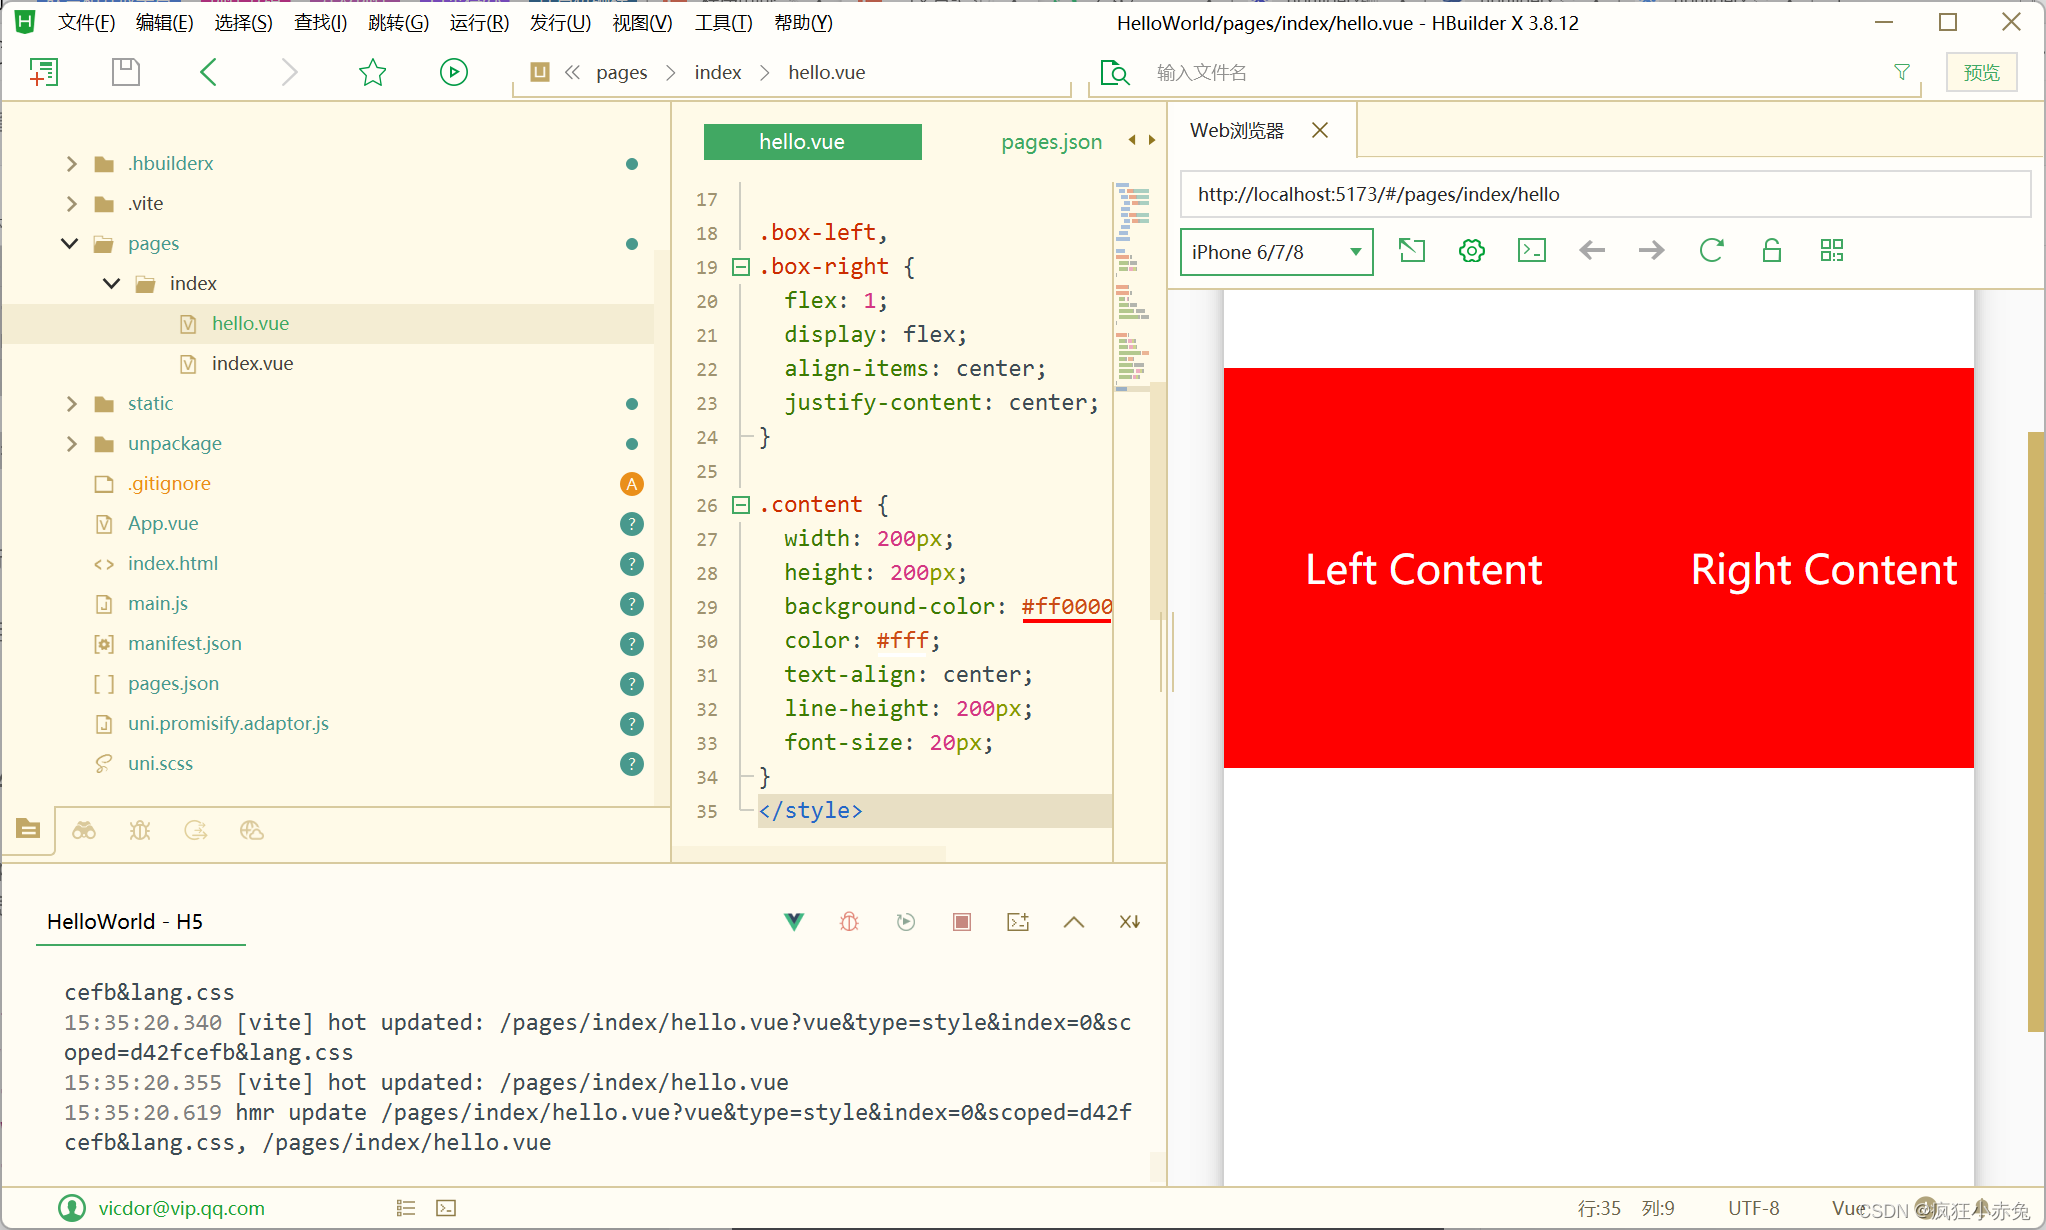Fold the .box-right CSS block
This screenshot has width=2046, height=1230.
(741, 267)
